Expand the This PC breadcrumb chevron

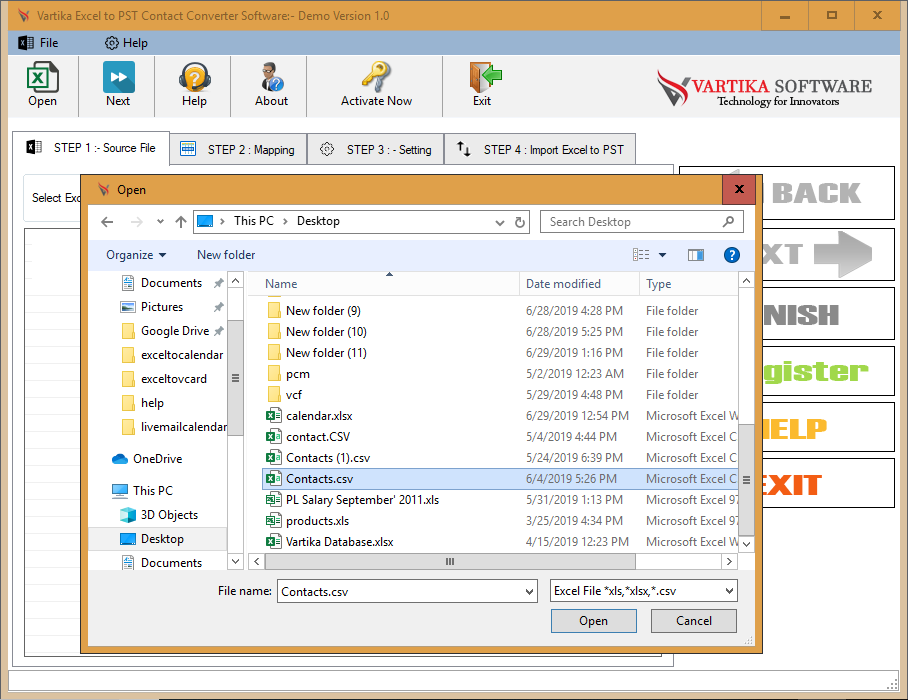[x=285, y=221]
